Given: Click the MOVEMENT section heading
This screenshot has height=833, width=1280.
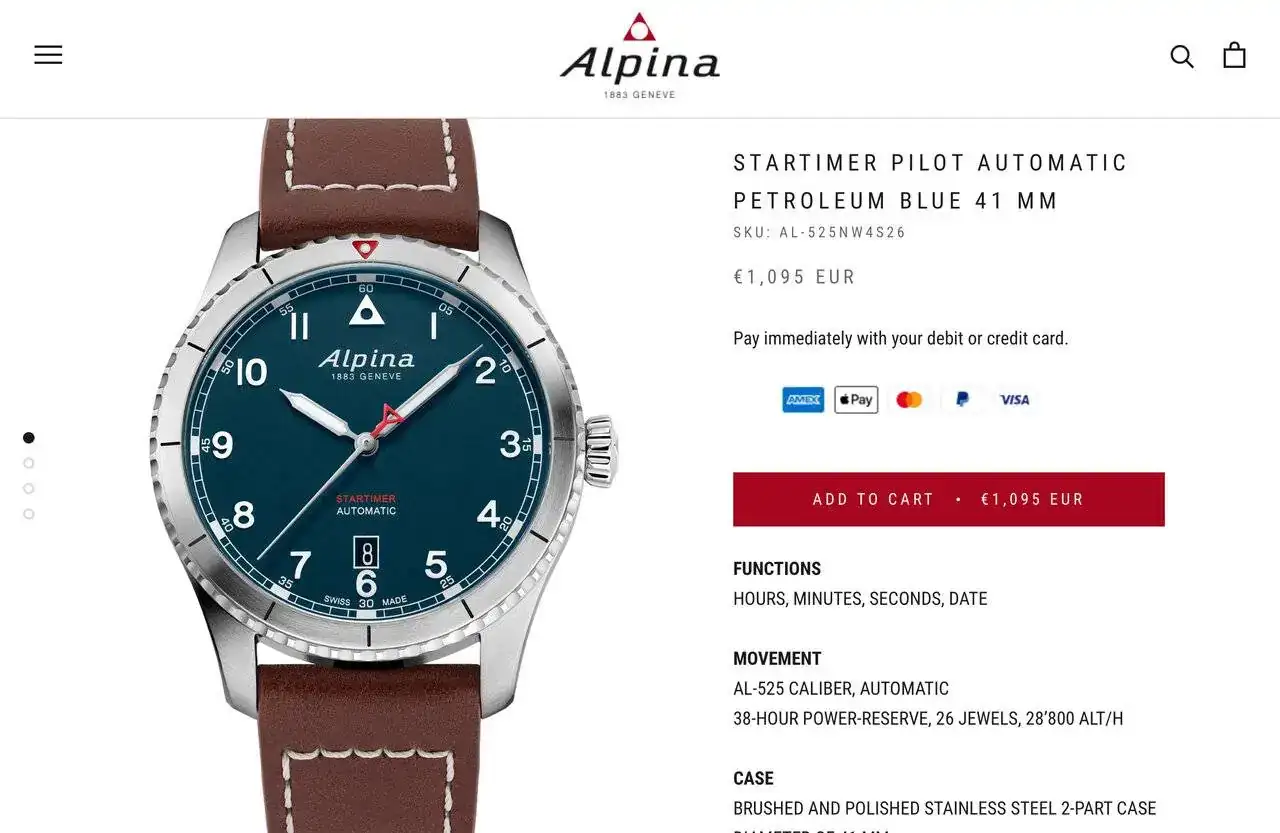Looking at the screenshot, I should pos(777,659).
